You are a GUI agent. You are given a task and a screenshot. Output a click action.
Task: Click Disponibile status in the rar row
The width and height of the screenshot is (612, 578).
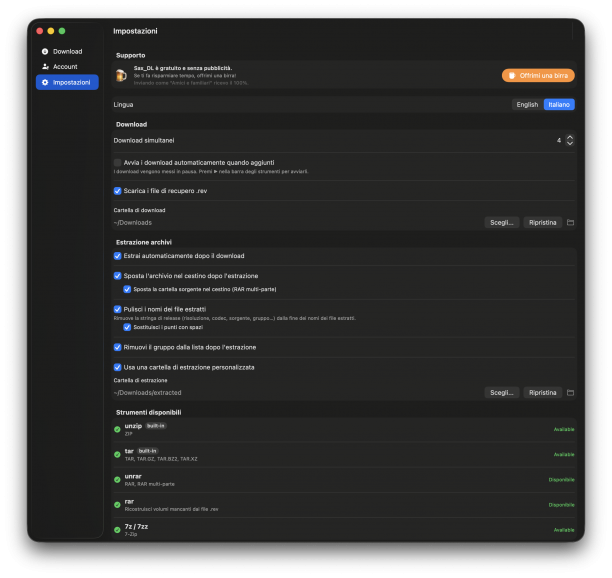click(x=561, y=505)
